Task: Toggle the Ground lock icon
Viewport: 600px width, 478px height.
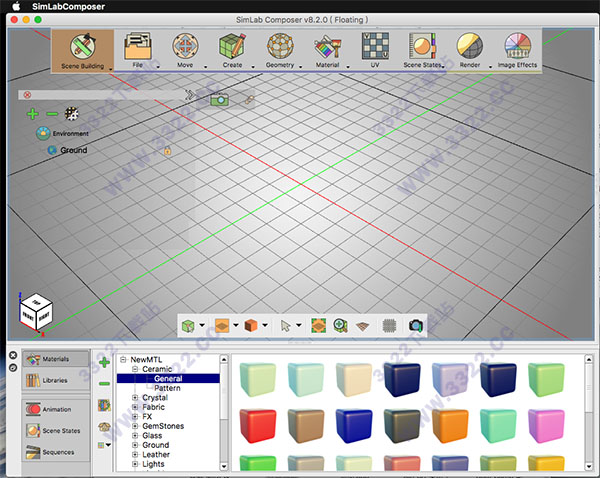Action: (168, 151)
